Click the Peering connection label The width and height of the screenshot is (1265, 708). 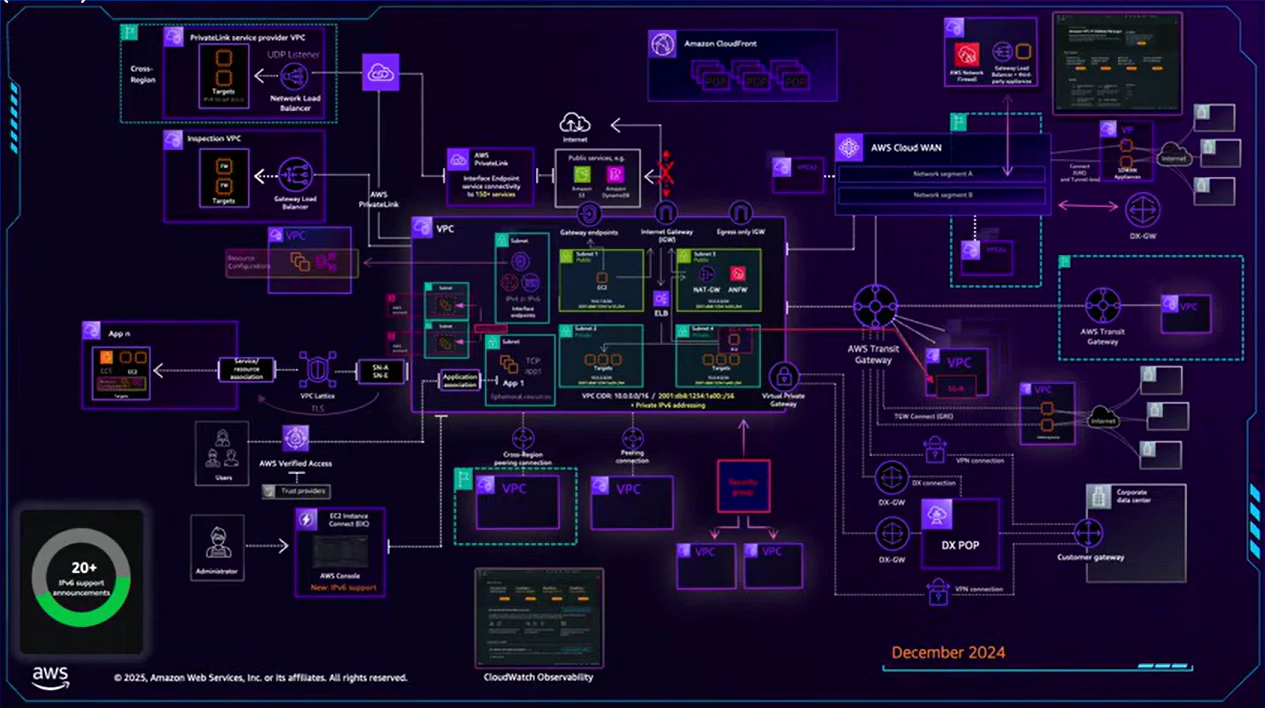click(633, 458)
